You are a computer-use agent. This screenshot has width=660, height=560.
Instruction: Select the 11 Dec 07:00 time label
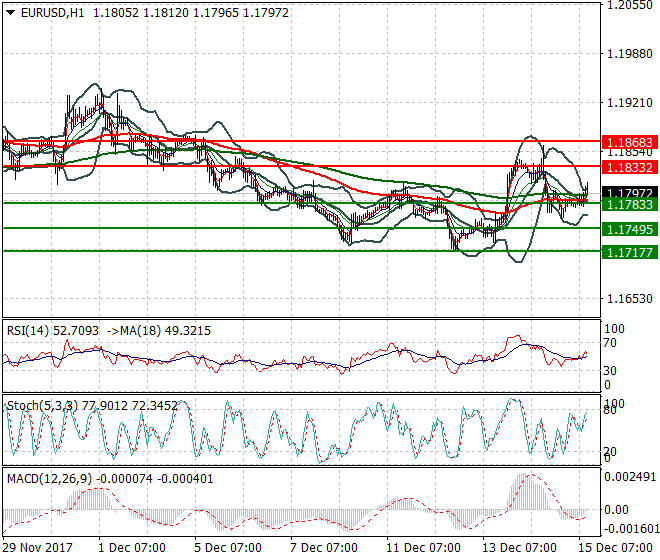423,548
